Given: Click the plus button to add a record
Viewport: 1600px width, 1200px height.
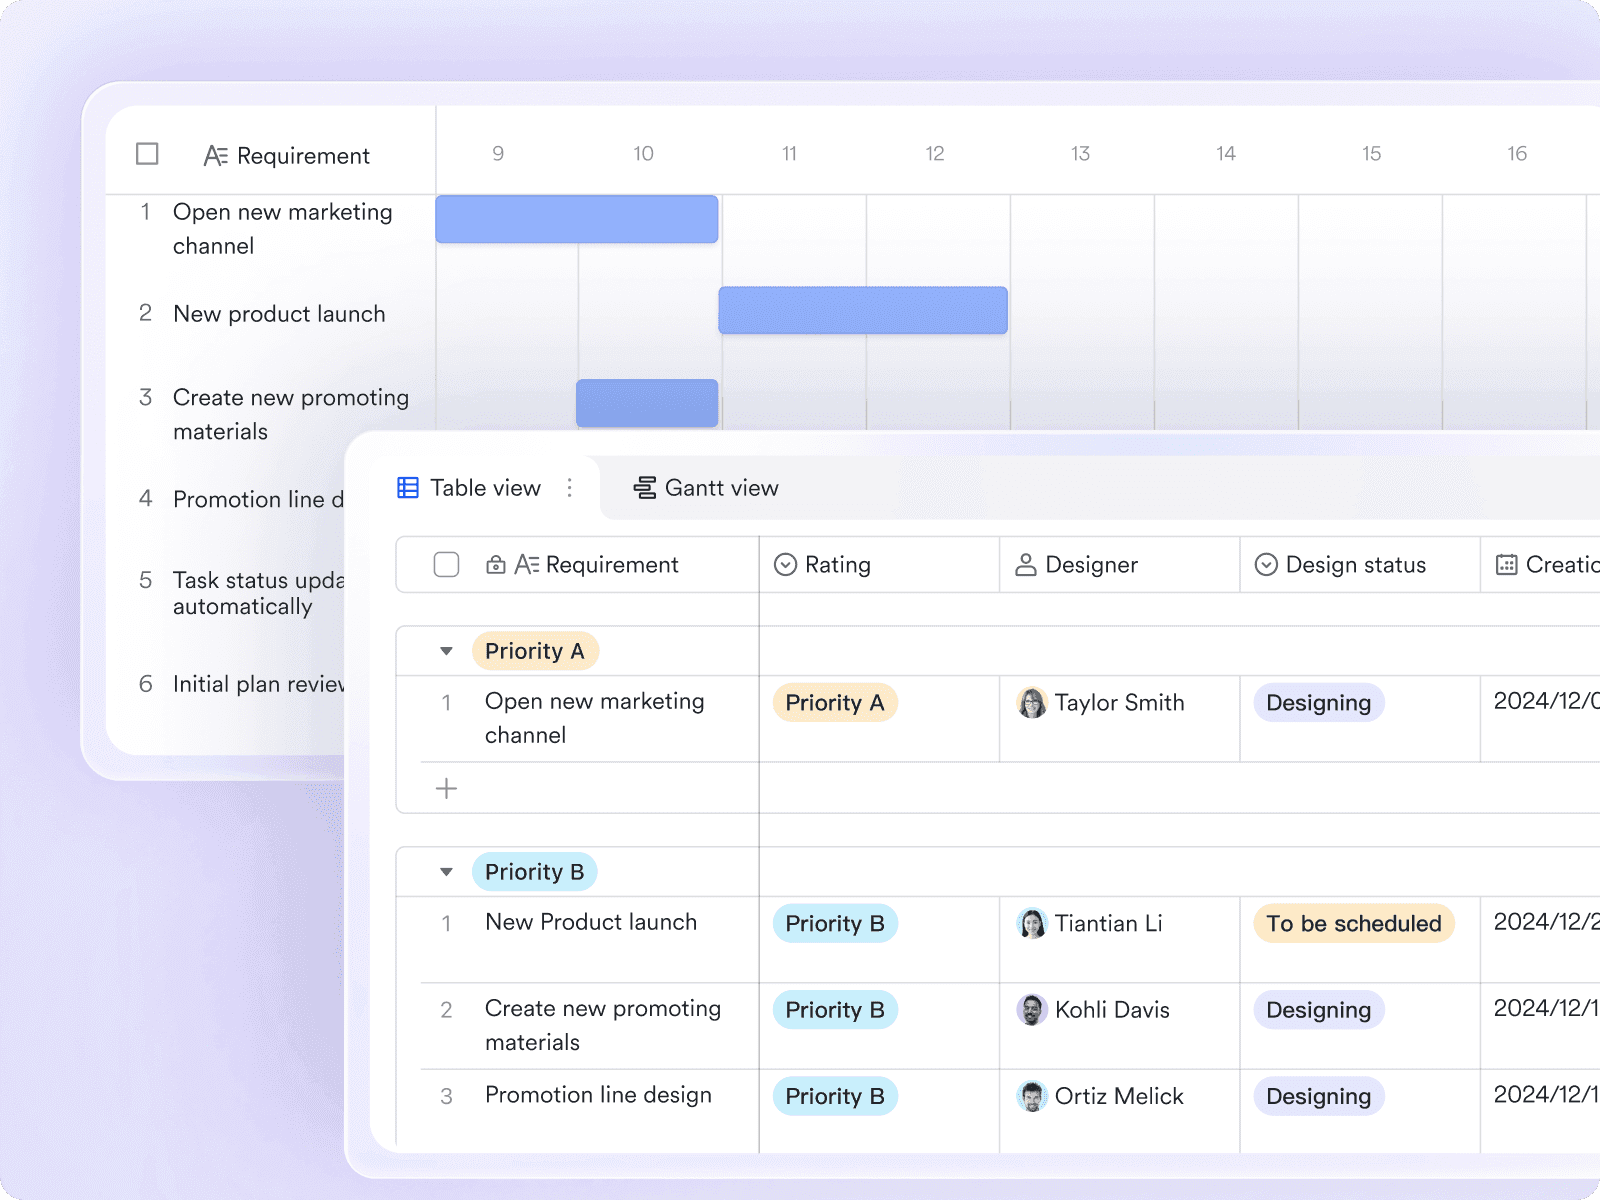Looking at the screenshot, I should 447,788.
